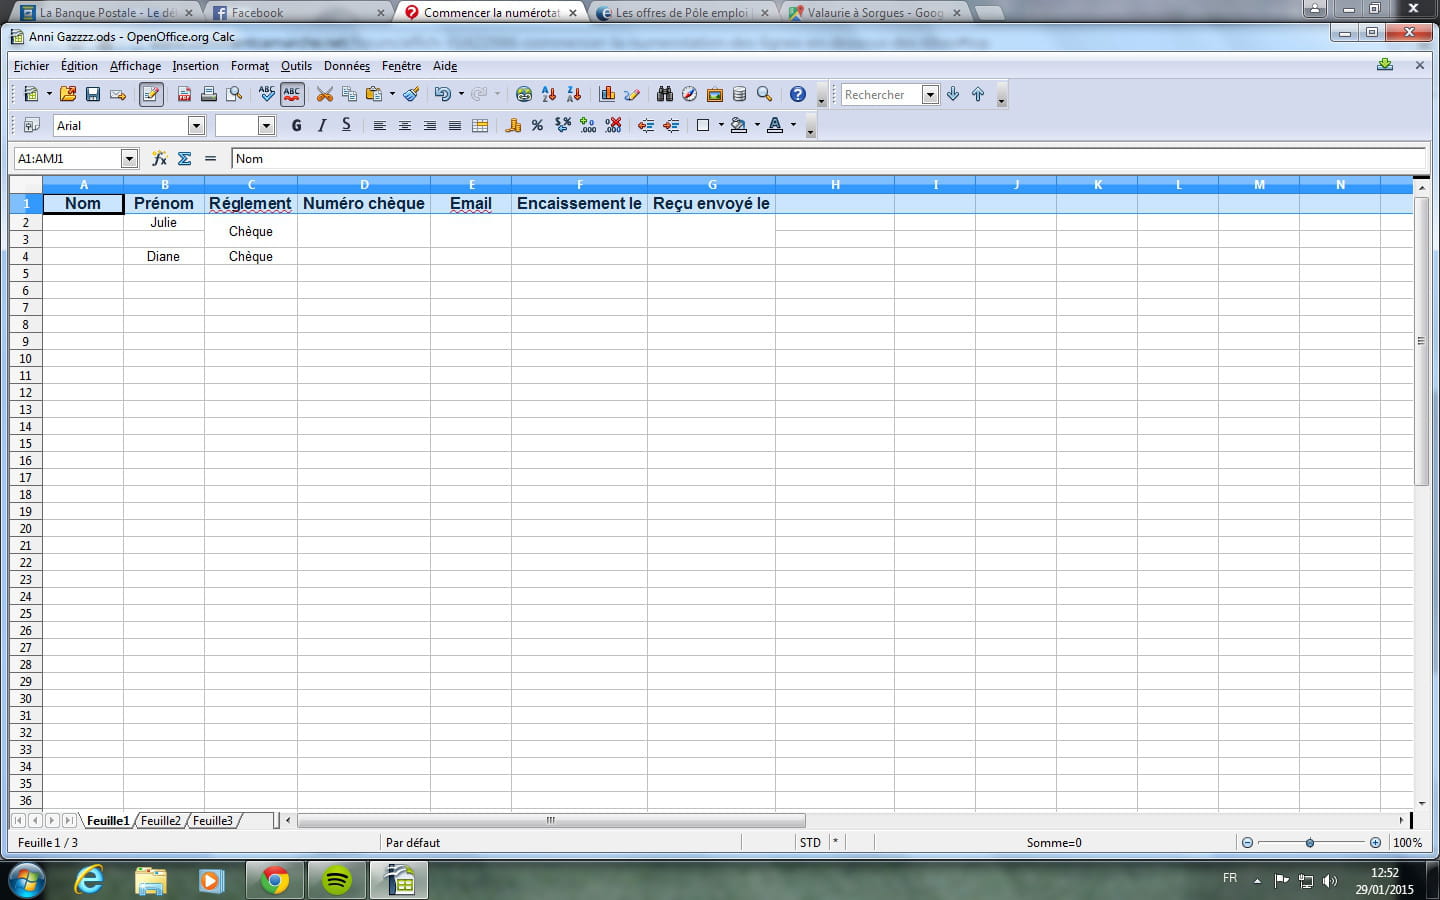Show drawing functions icon
Viewport: 1440px width, 900px height.
click(x=632, y=94)
